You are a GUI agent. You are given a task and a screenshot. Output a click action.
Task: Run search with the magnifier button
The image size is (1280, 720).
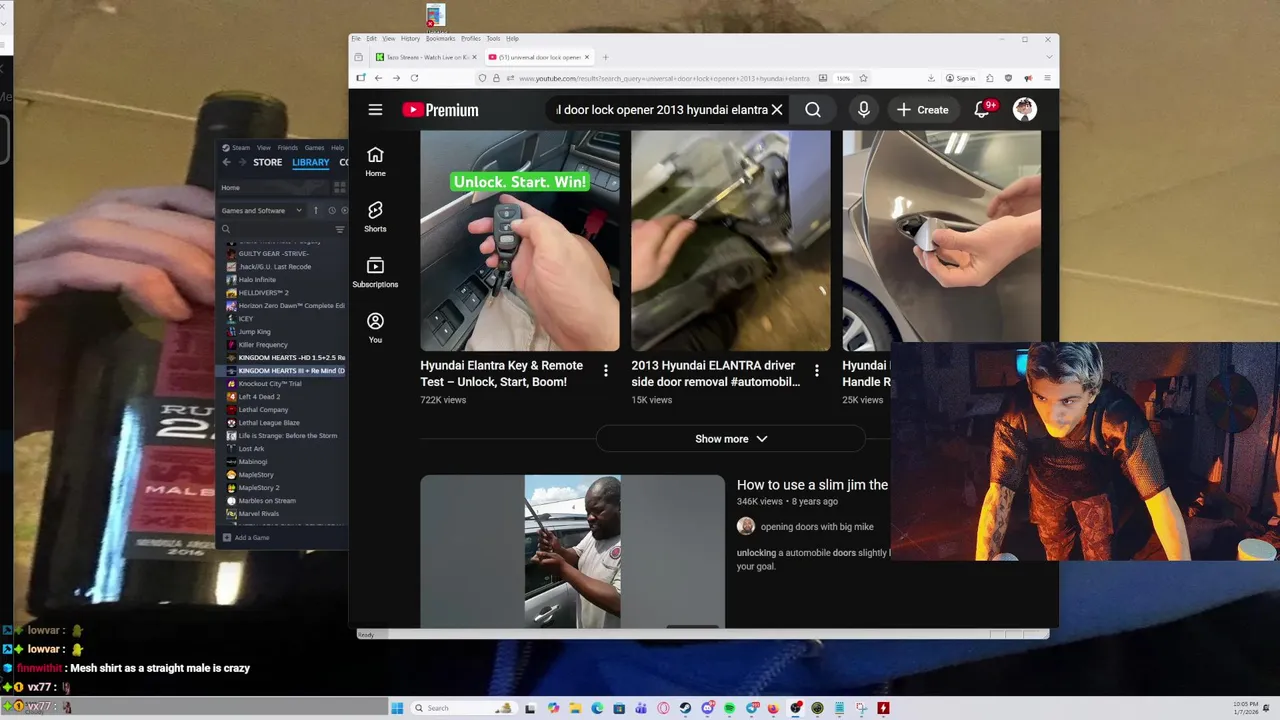[813, 110]
